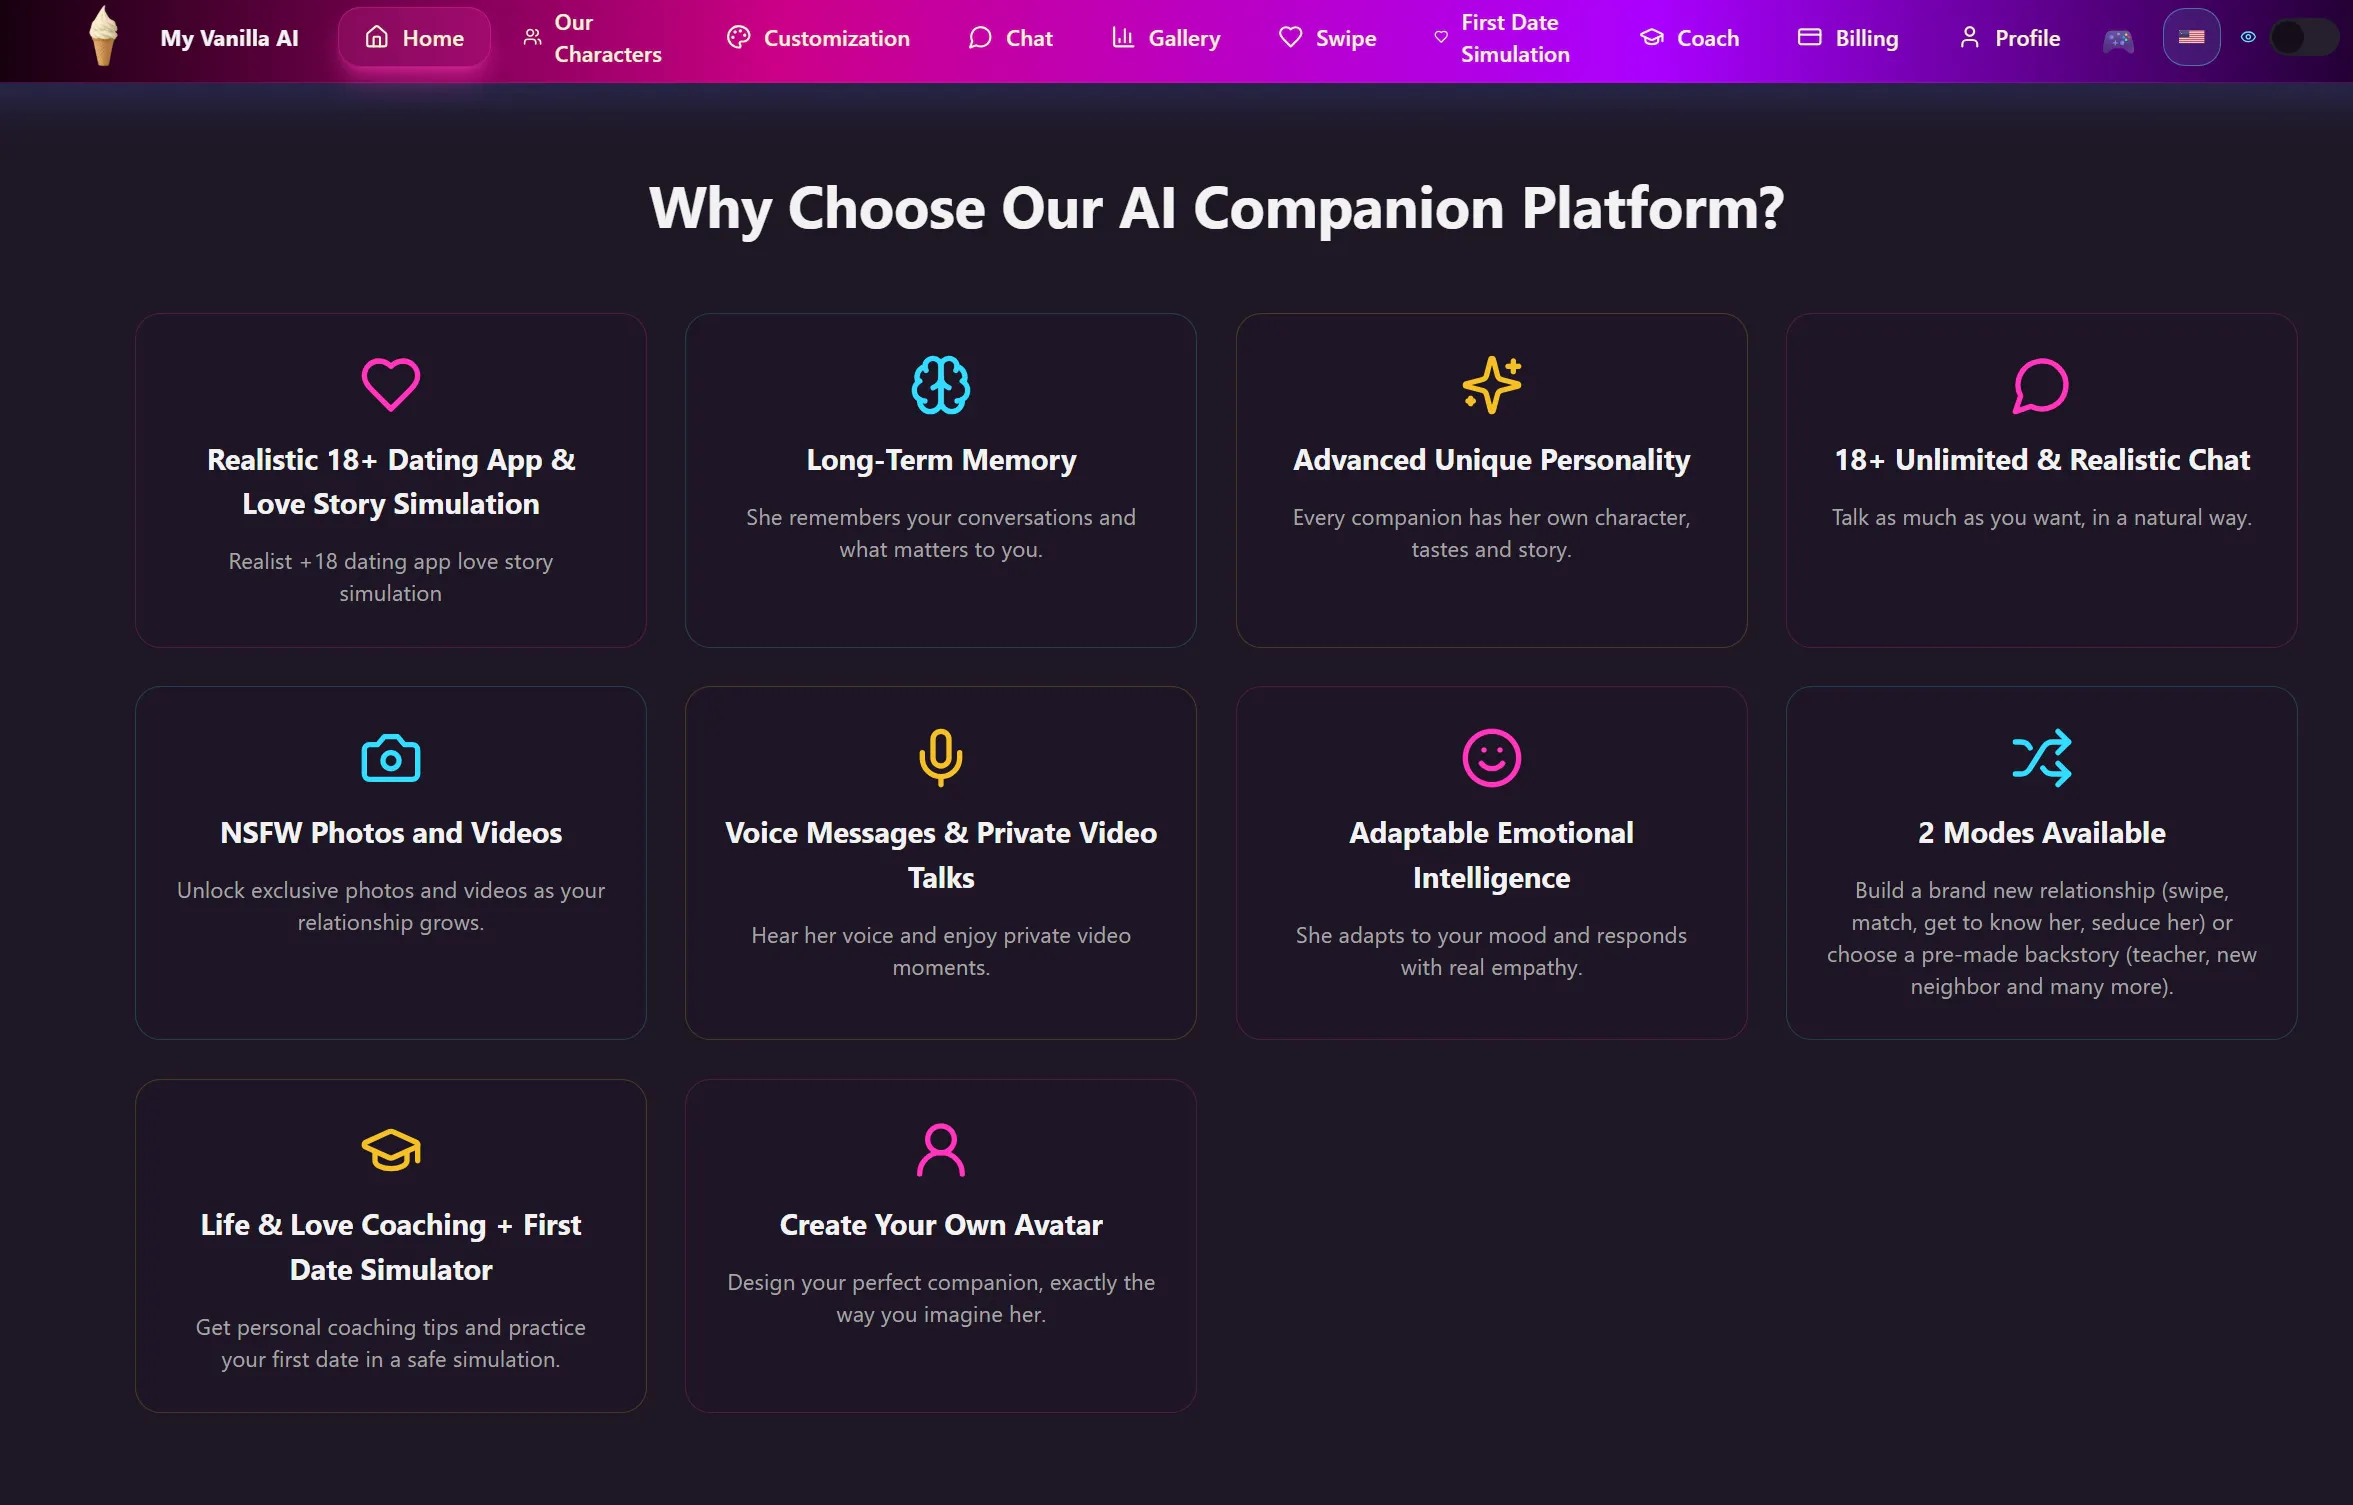Click the smiley icon above Adaptable Emotional Intelligence

tap(1491, 758)
